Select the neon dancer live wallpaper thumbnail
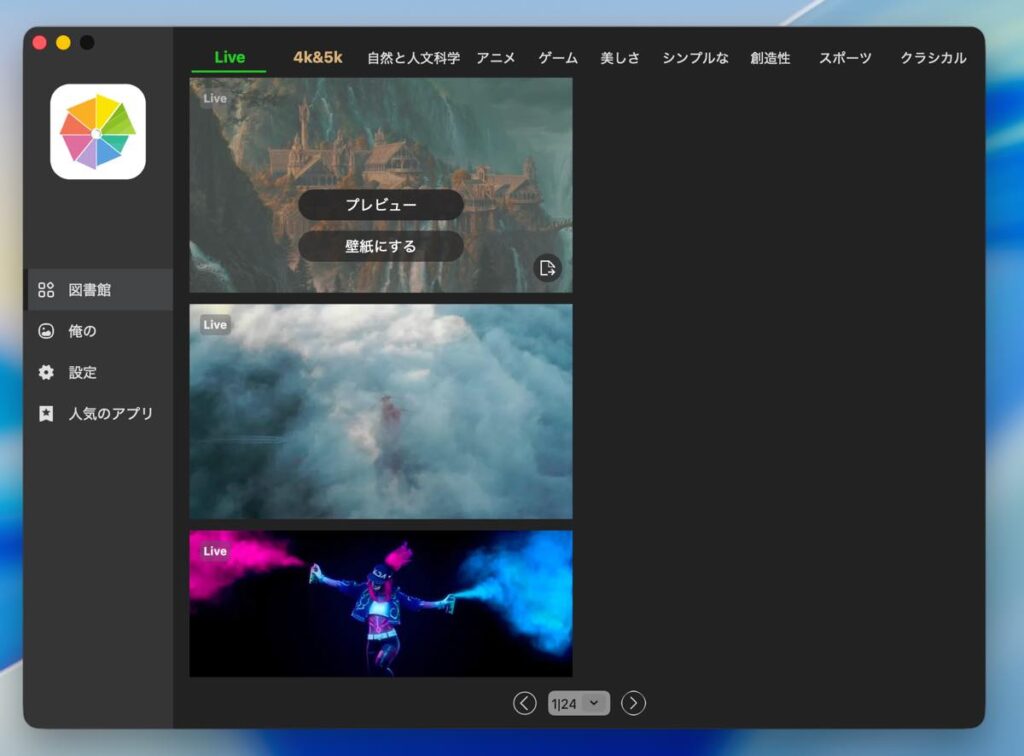 click(381, 603)
